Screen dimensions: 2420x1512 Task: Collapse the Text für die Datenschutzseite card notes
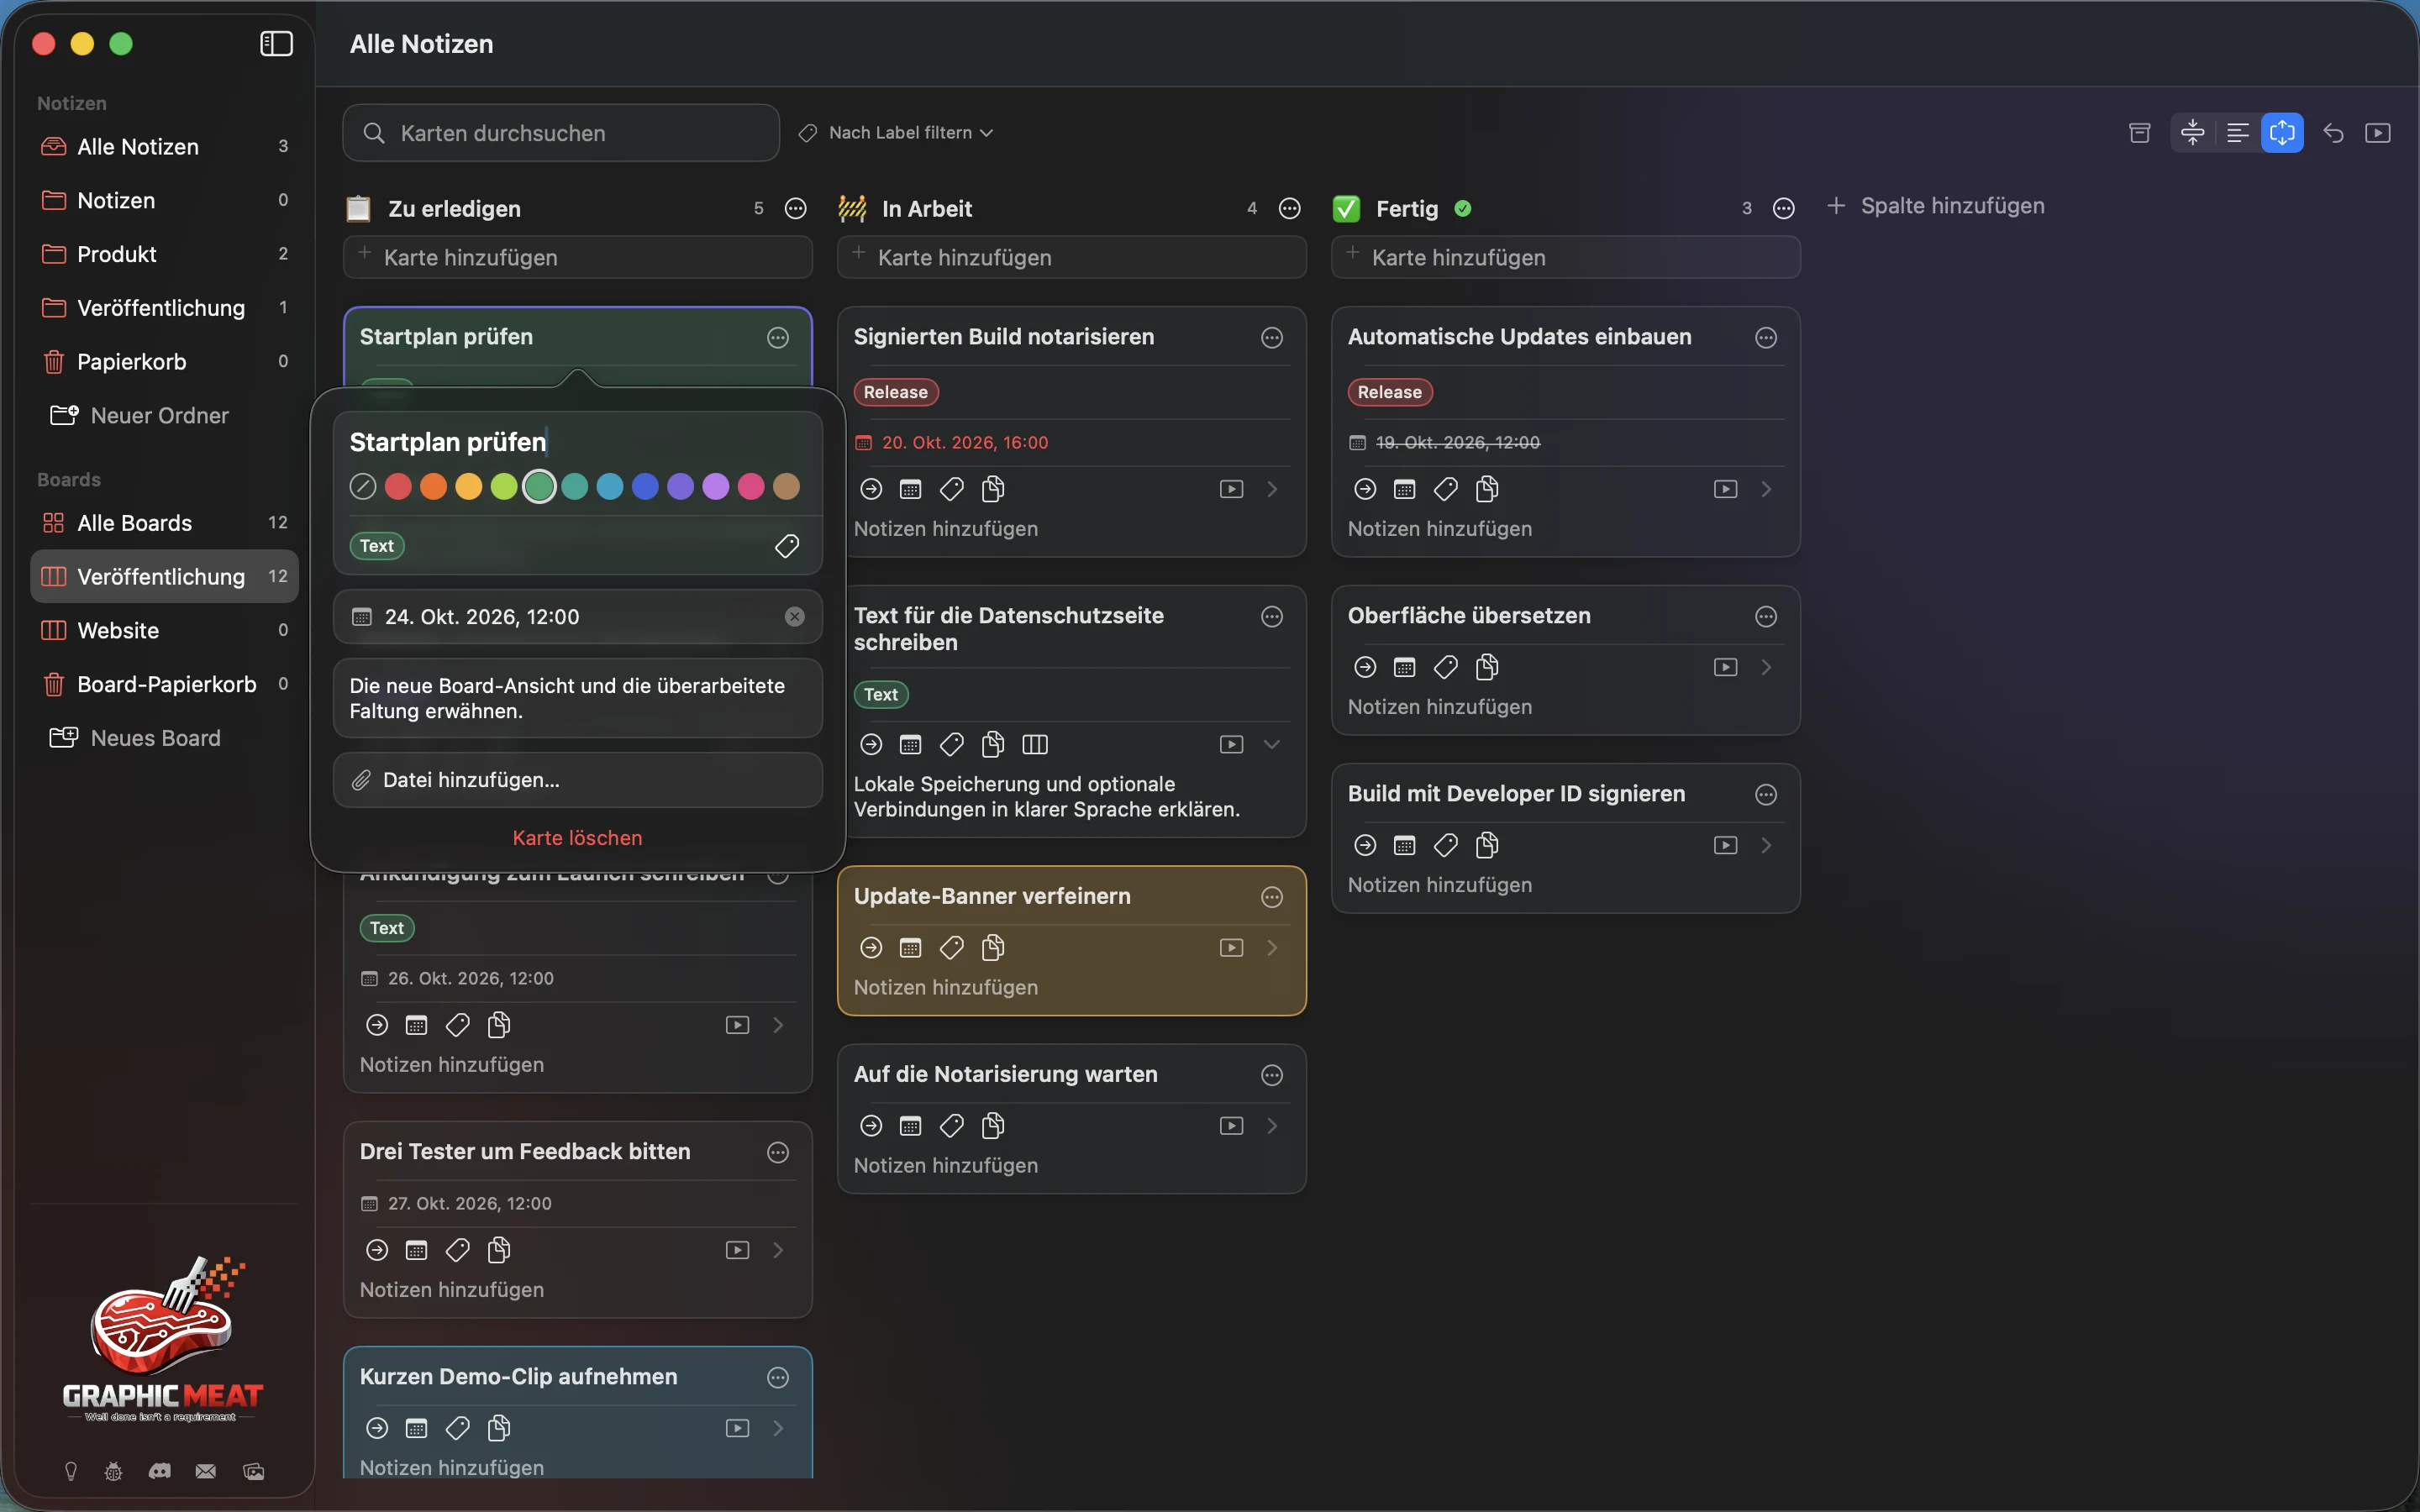(x=1272, y=744)
